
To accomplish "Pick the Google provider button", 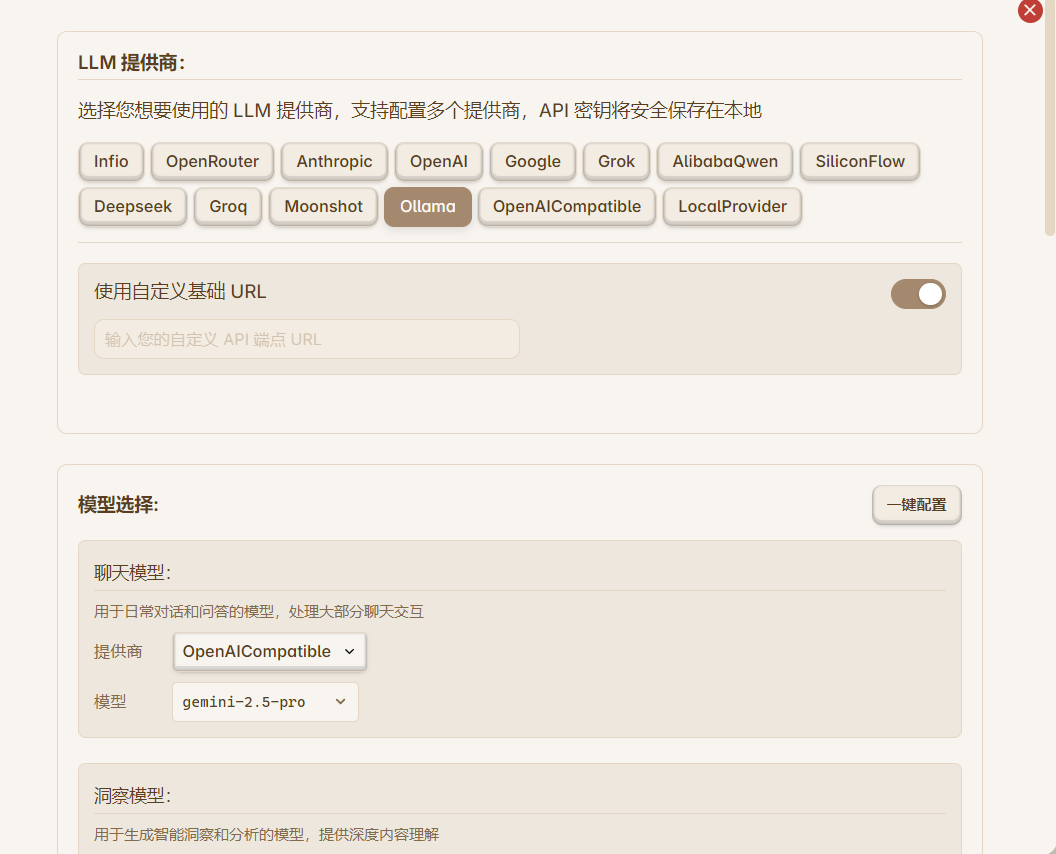I will (533, 162).
